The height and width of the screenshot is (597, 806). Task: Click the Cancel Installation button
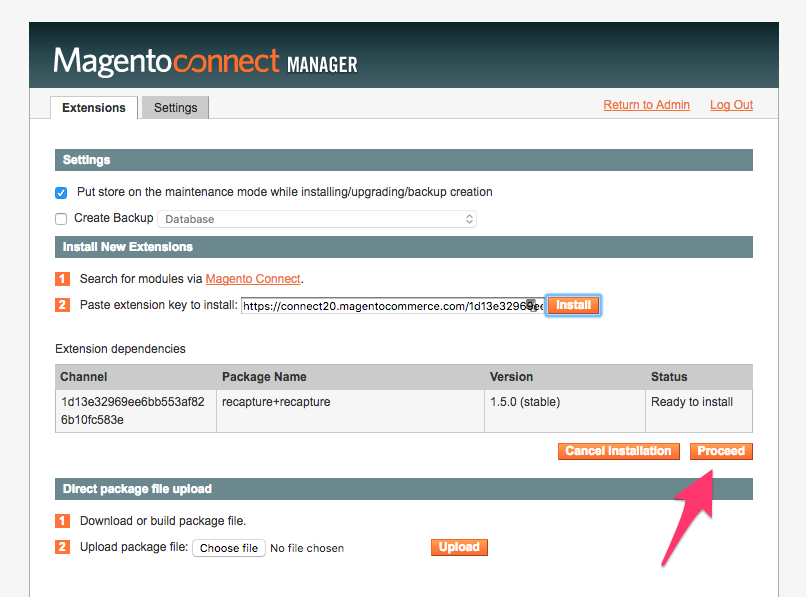tap(618, 451)
